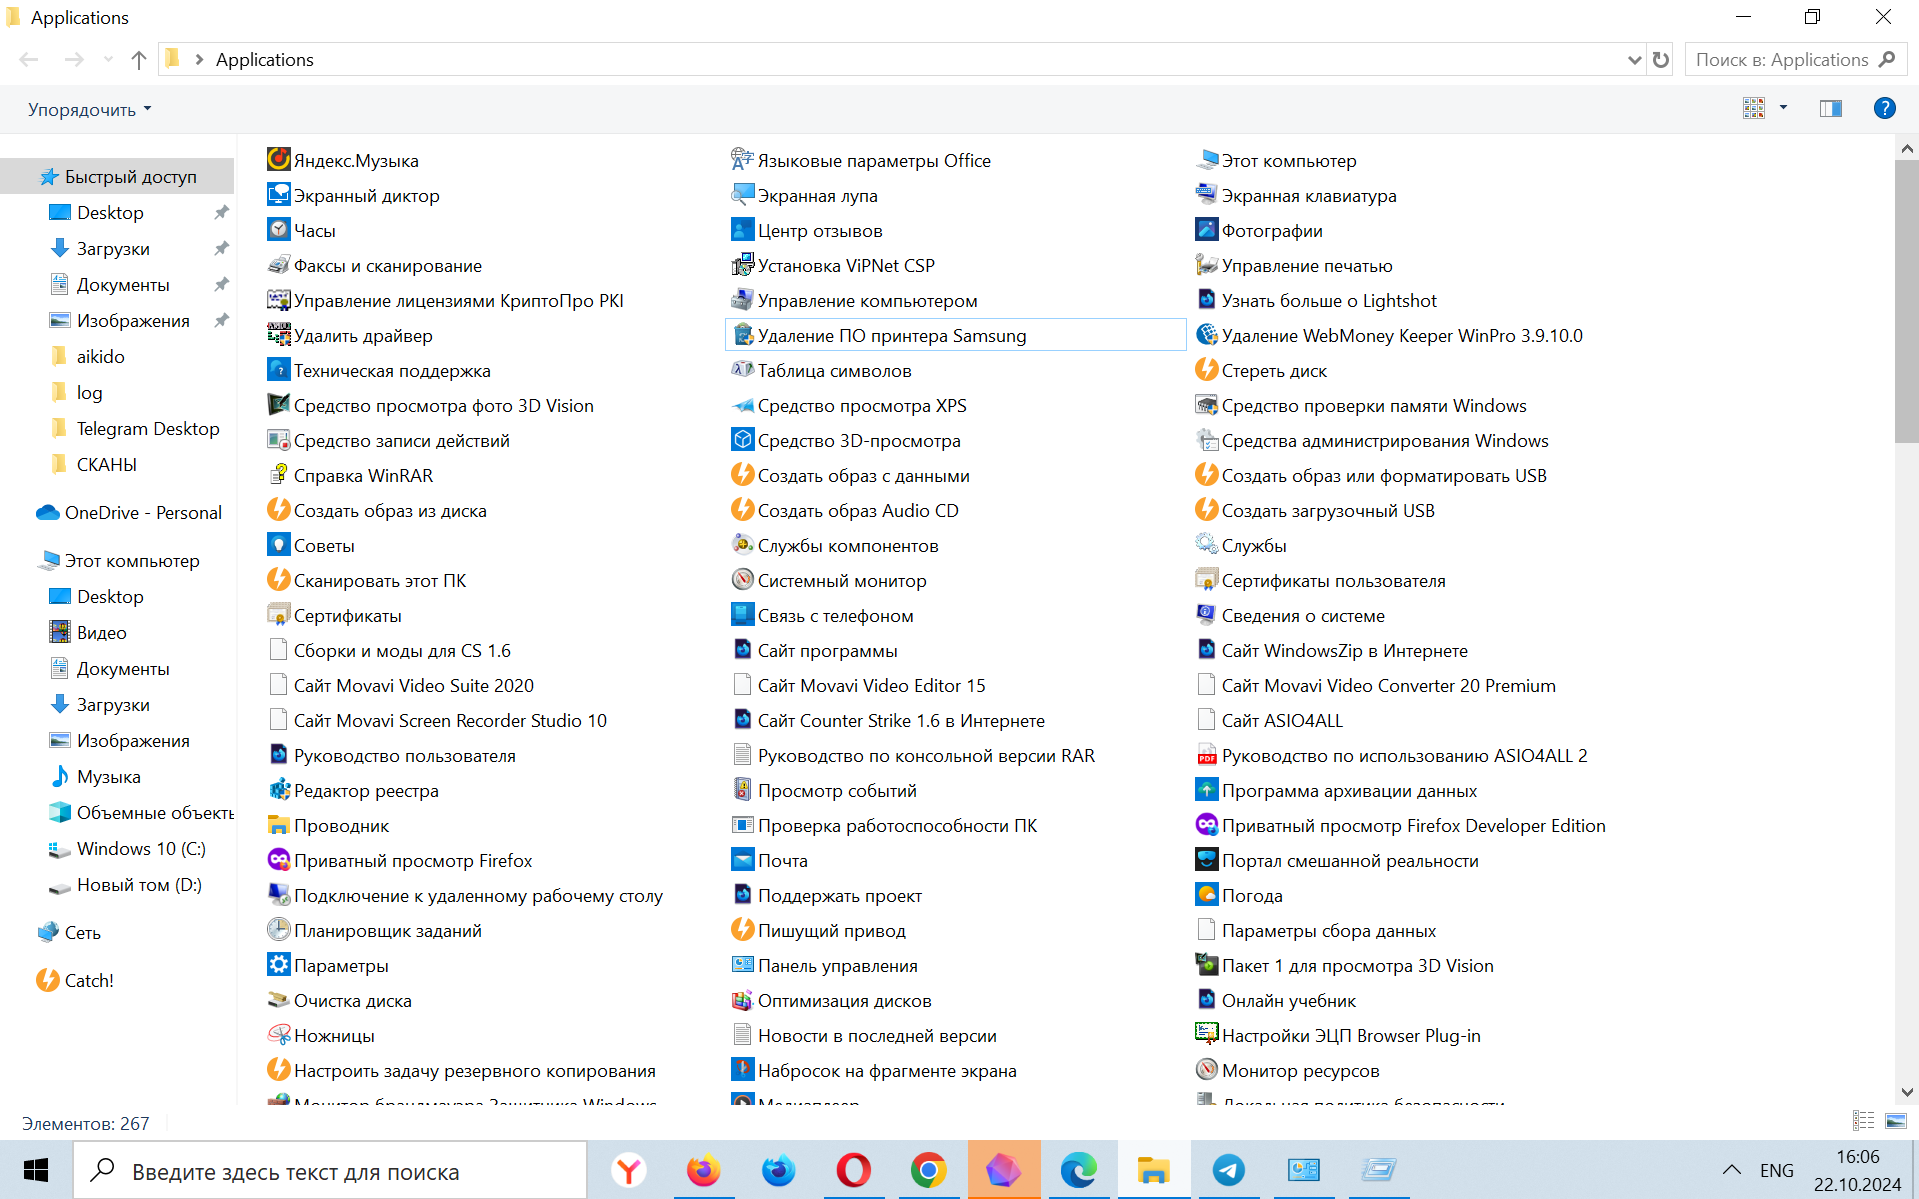Screen dimensions: 1919x1199
Task: Click the Справка WinRAR icon
Action: point(279,474)
